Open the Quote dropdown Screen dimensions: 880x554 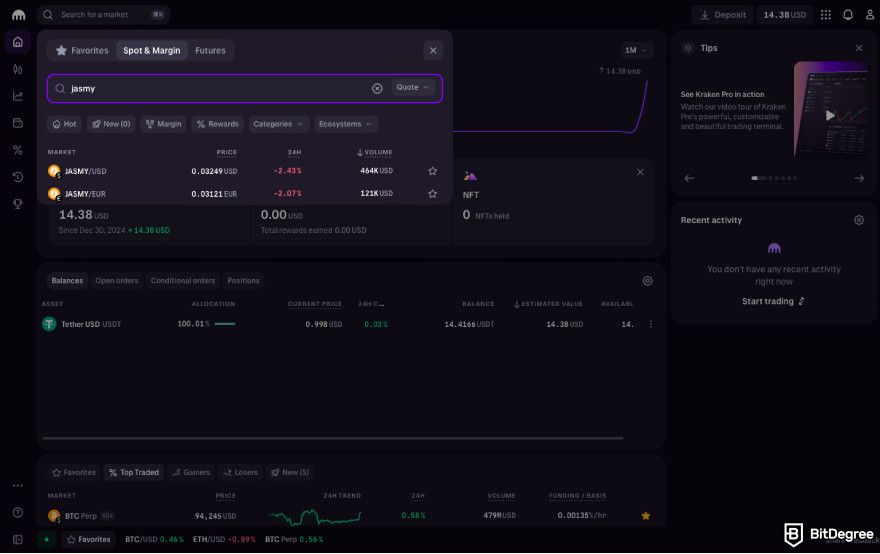(412, 88)
